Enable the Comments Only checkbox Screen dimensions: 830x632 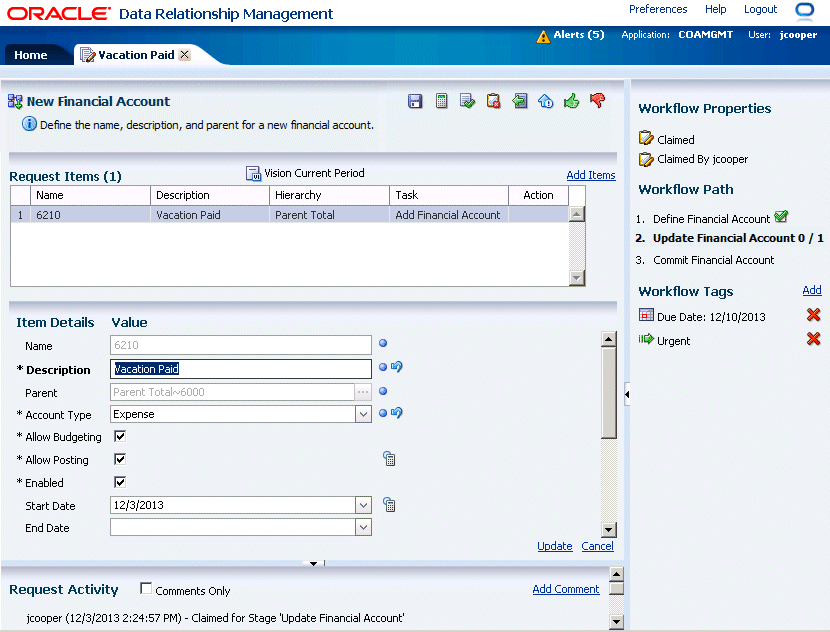[146, 589]
